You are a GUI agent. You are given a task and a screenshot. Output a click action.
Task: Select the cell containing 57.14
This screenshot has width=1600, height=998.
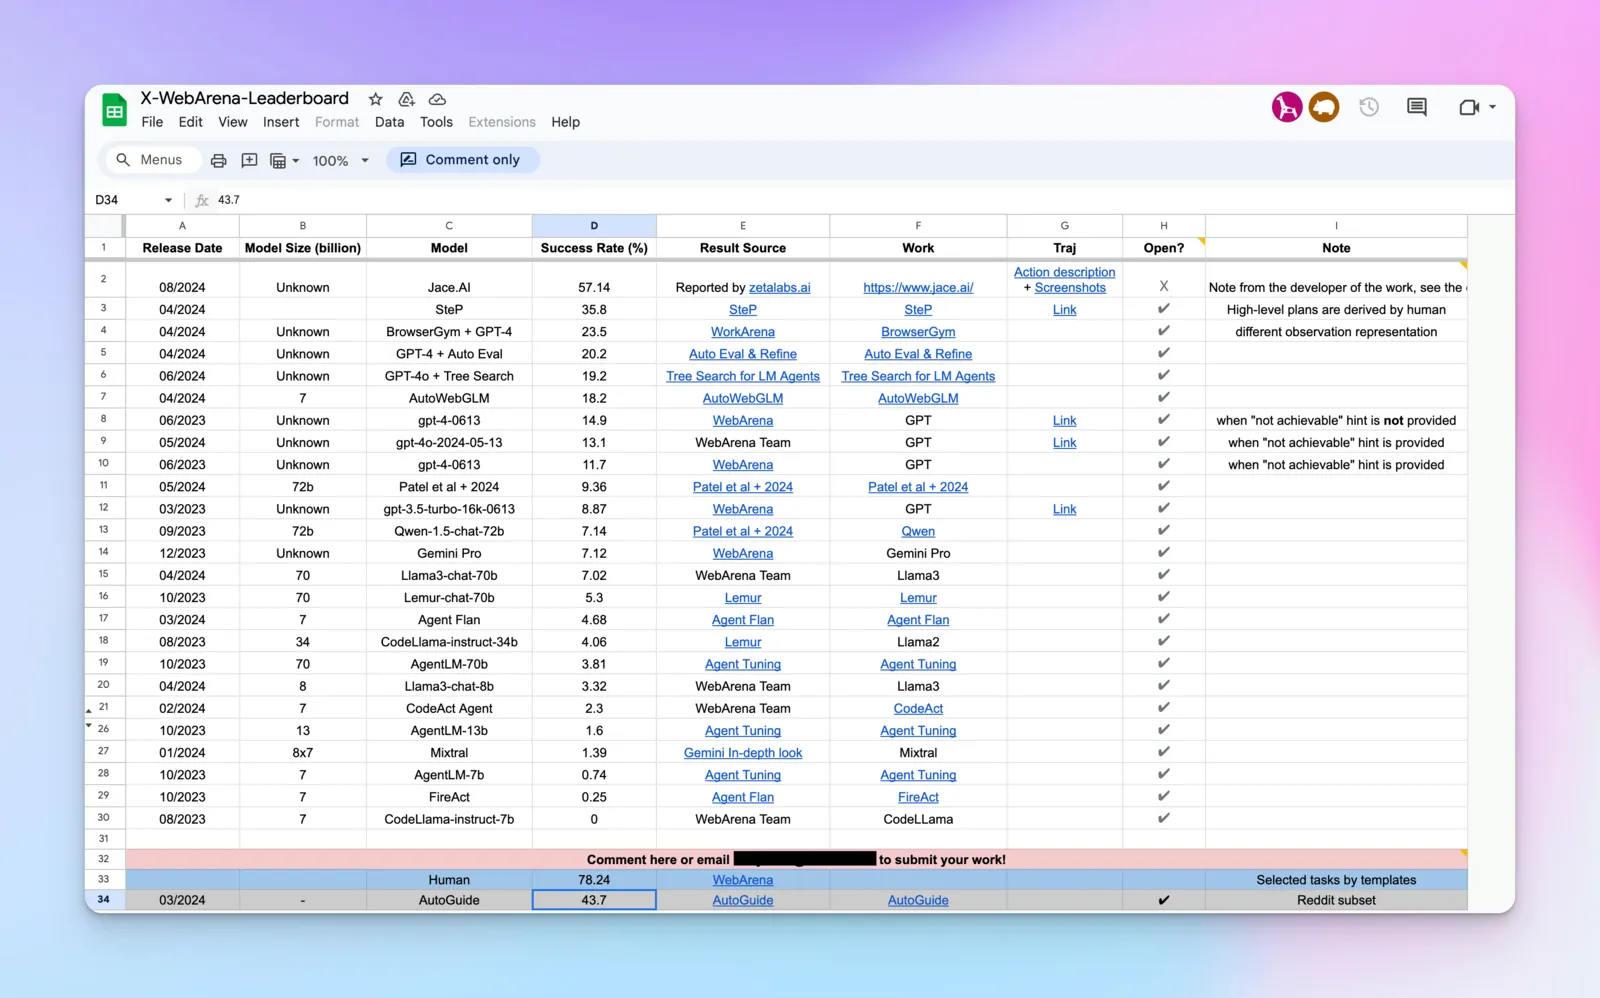pyautogui.click(x=594, y=280)
